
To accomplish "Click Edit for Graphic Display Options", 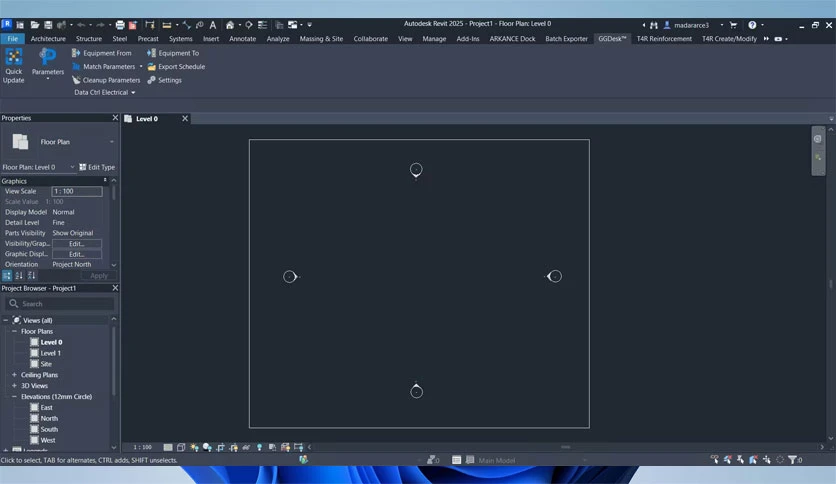I will point(77,254).
